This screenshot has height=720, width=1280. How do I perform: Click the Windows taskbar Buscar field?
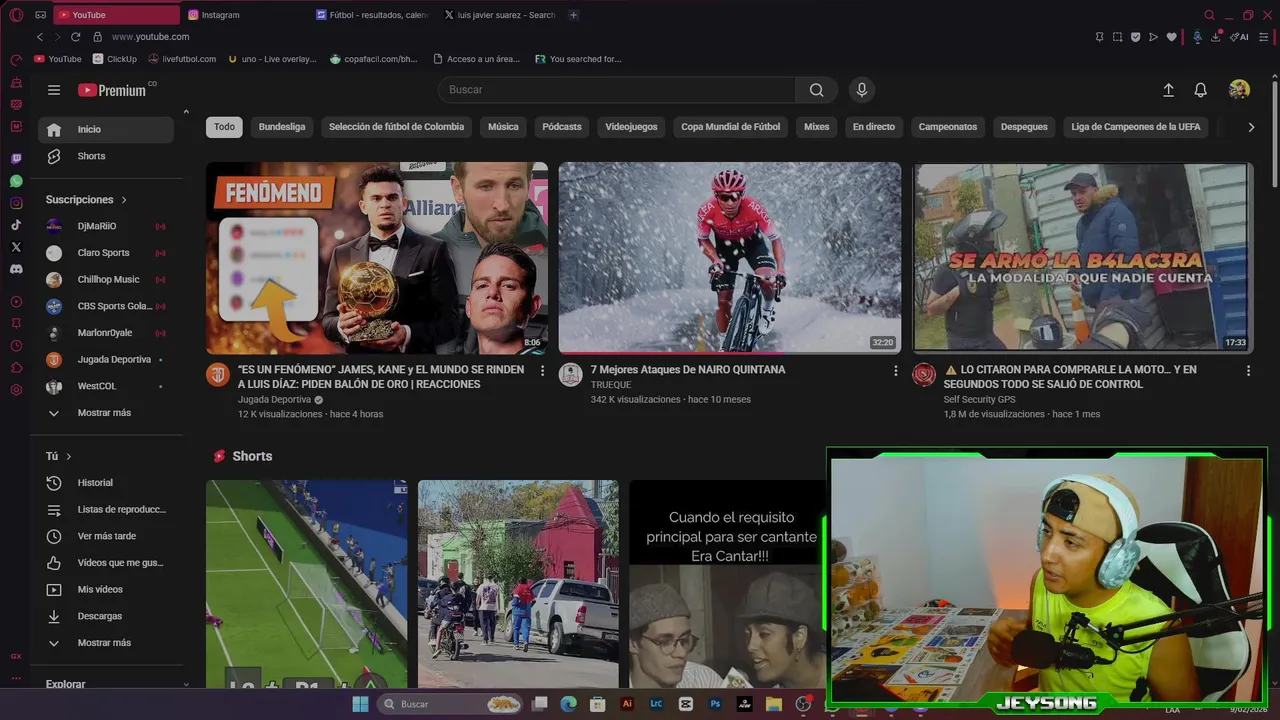[451, 704]
